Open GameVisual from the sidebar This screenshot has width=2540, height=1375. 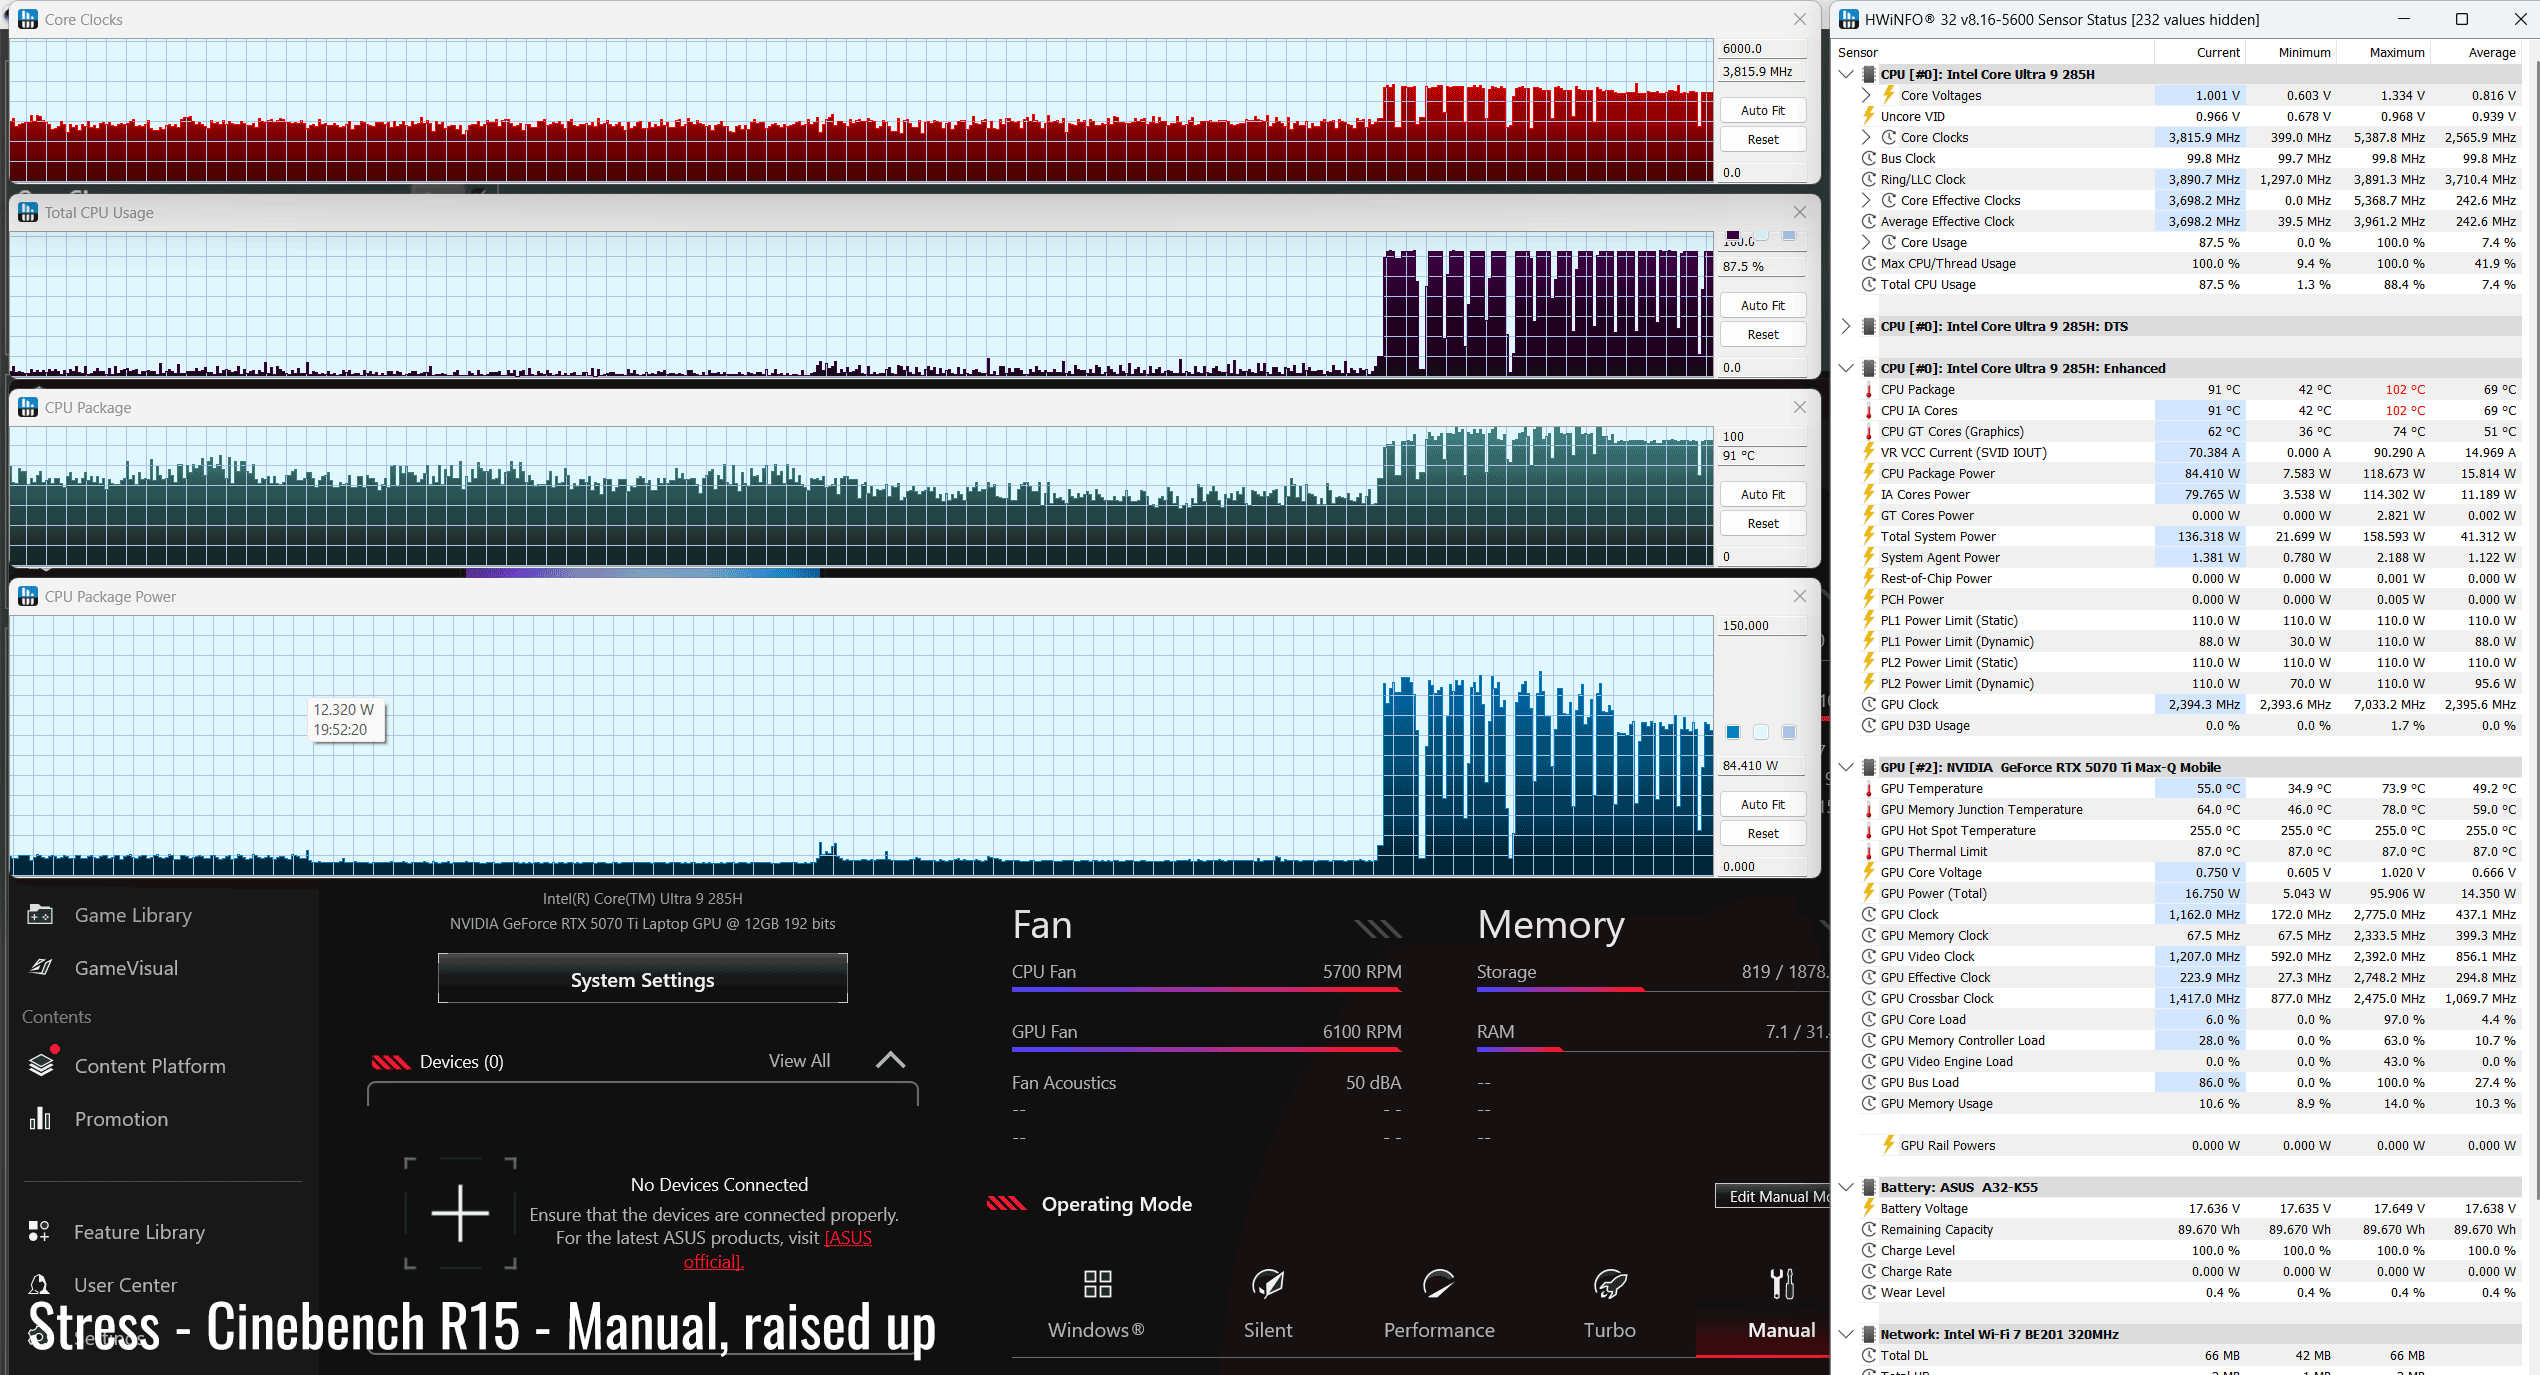[x=126, y=968]
